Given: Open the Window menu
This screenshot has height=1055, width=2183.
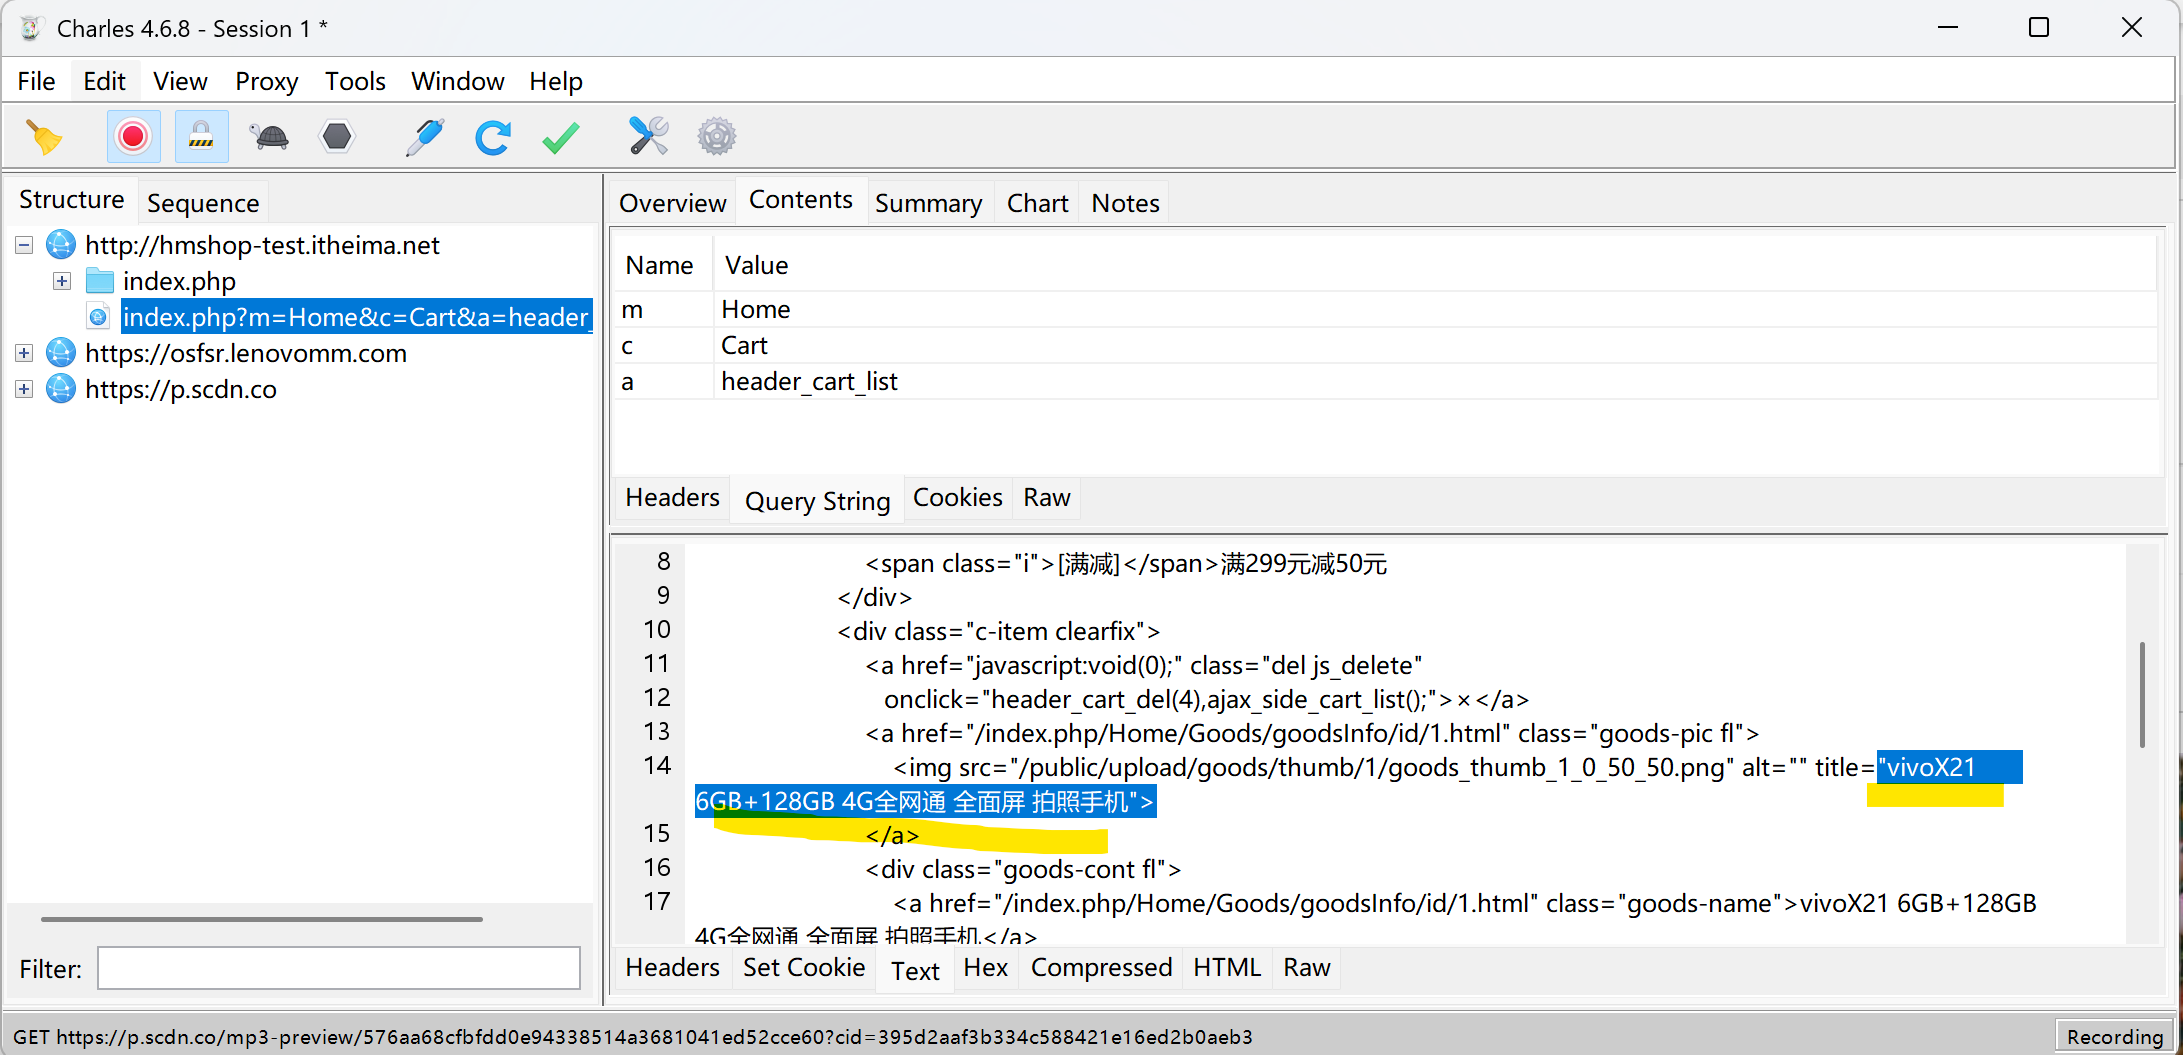Looking at the screenshot, I should (x=457, y=81).
